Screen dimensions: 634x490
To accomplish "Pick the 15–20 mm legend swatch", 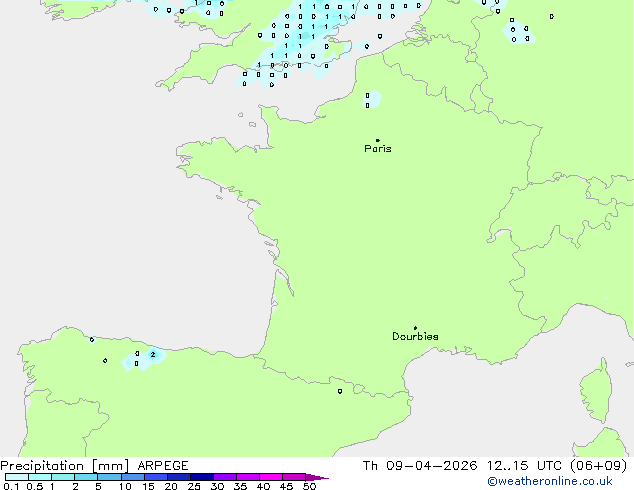I will [156, 477].
